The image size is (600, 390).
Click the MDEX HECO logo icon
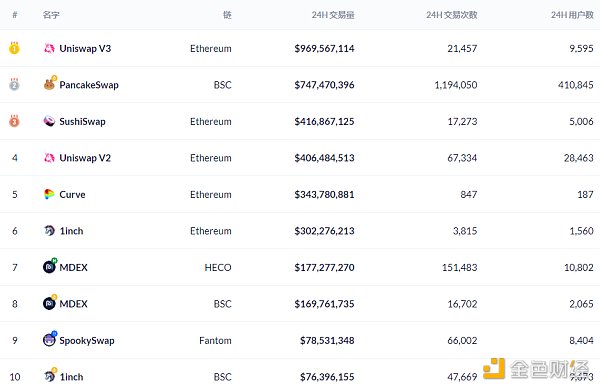(x=50, y=266)
